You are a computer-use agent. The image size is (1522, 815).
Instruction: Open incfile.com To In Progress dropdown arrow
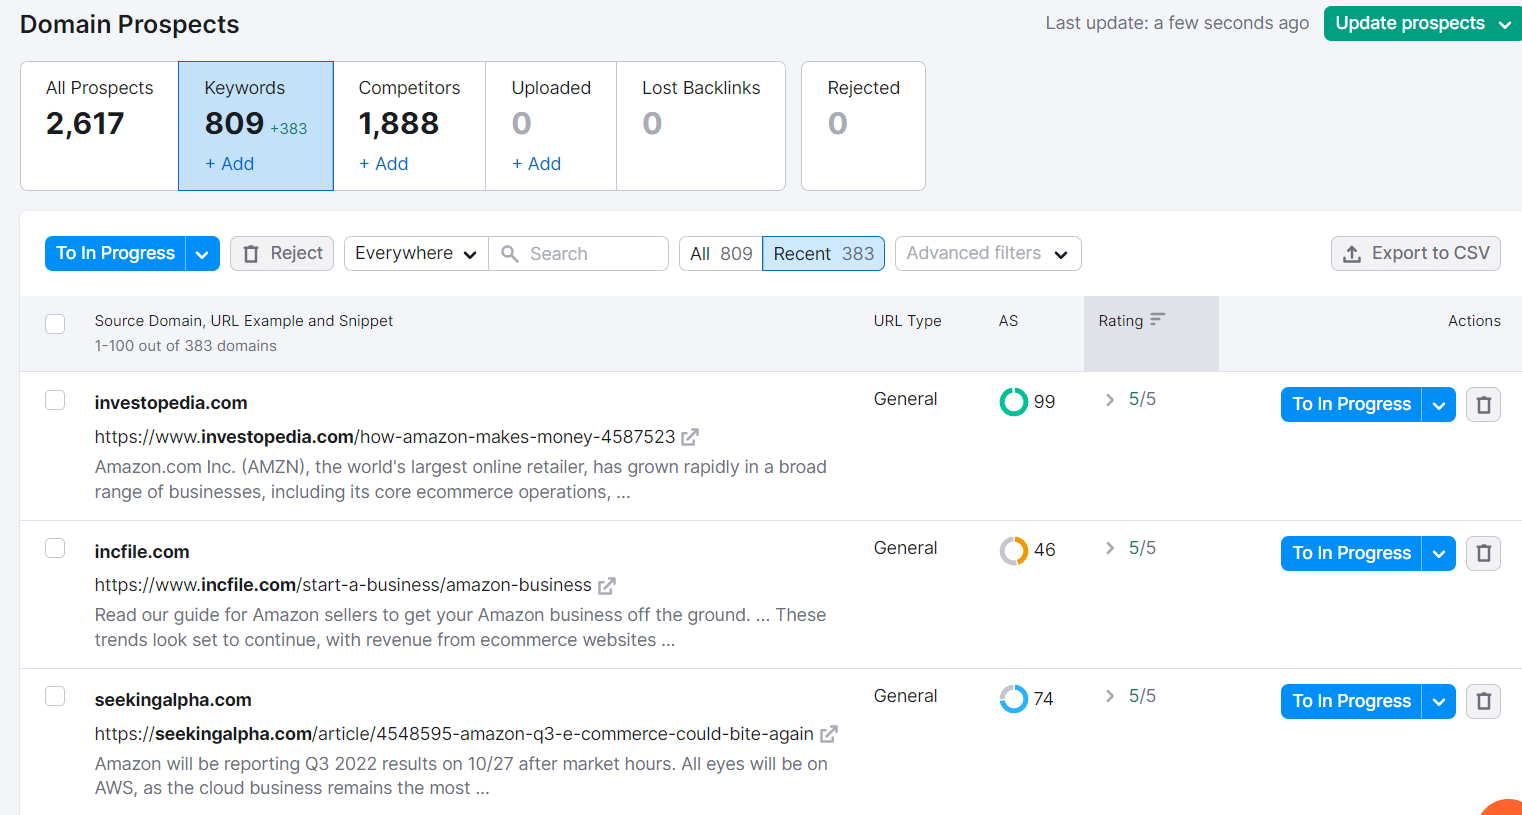point(1438,553)
